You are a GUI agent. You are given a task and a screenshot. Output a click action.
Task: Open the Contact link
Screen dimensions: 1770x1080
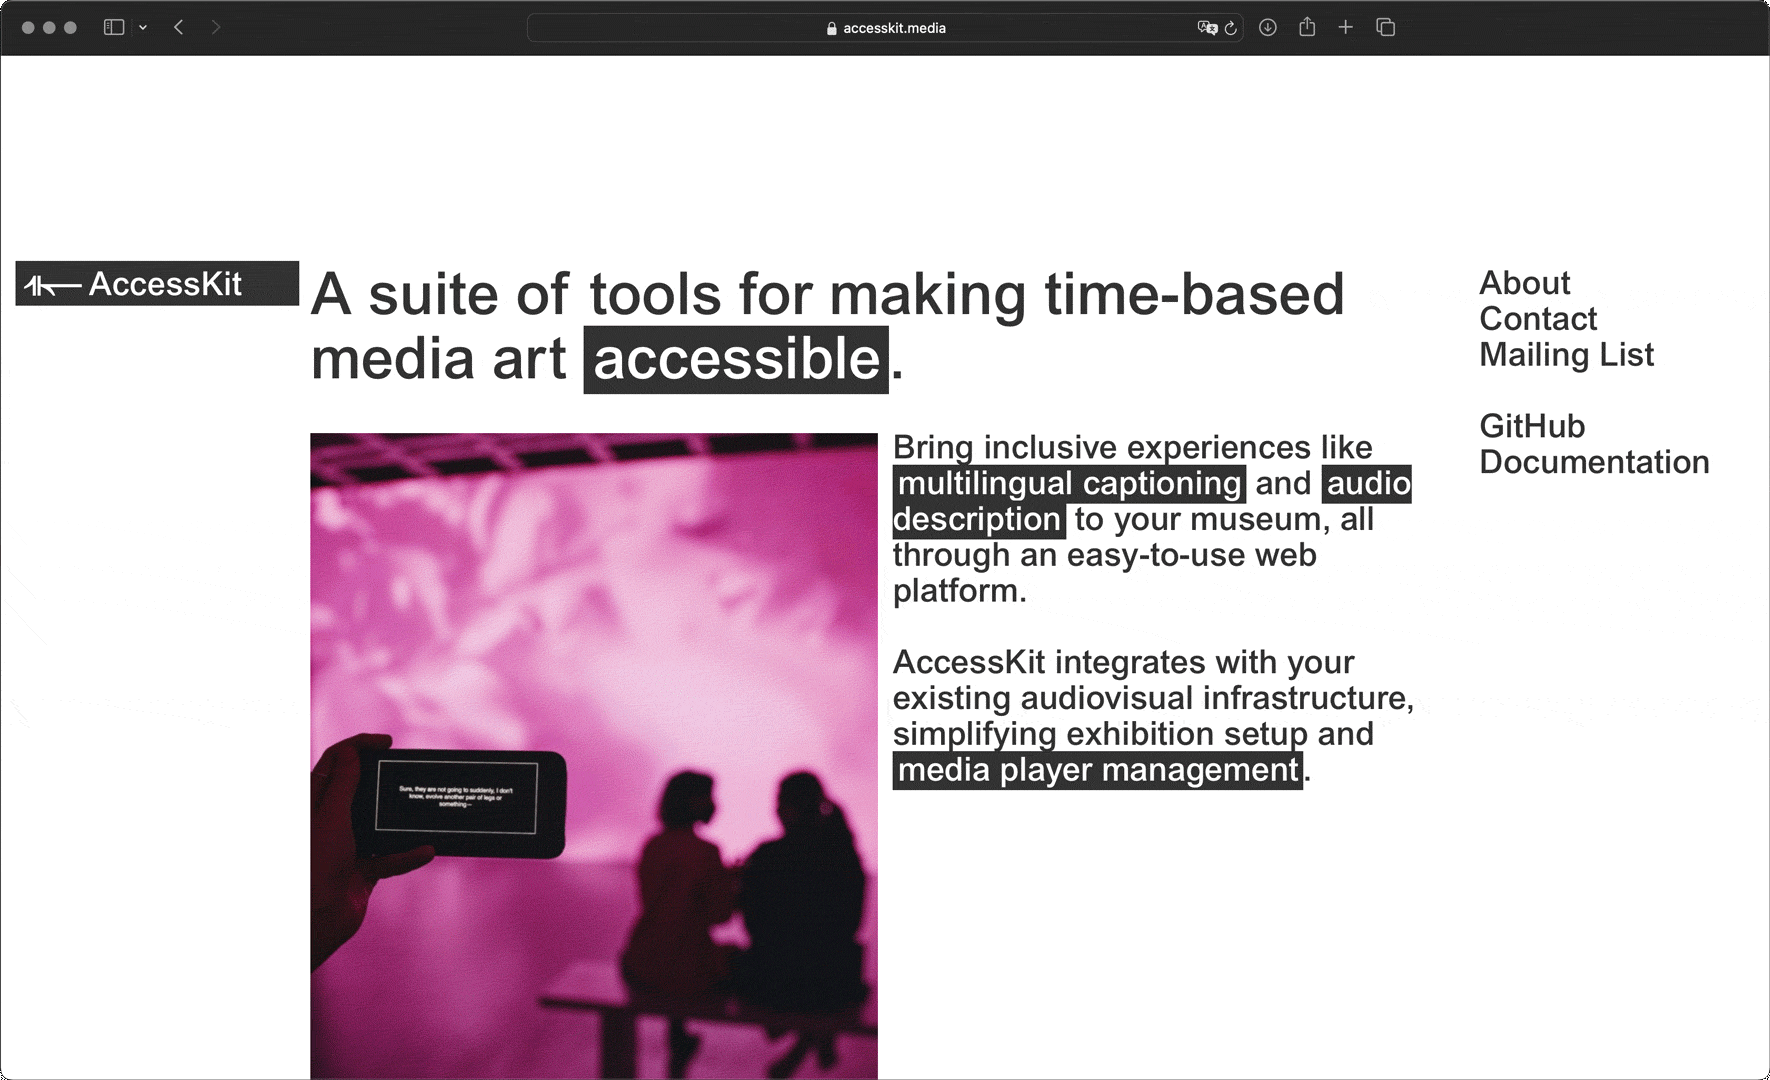pos(1538,319)
